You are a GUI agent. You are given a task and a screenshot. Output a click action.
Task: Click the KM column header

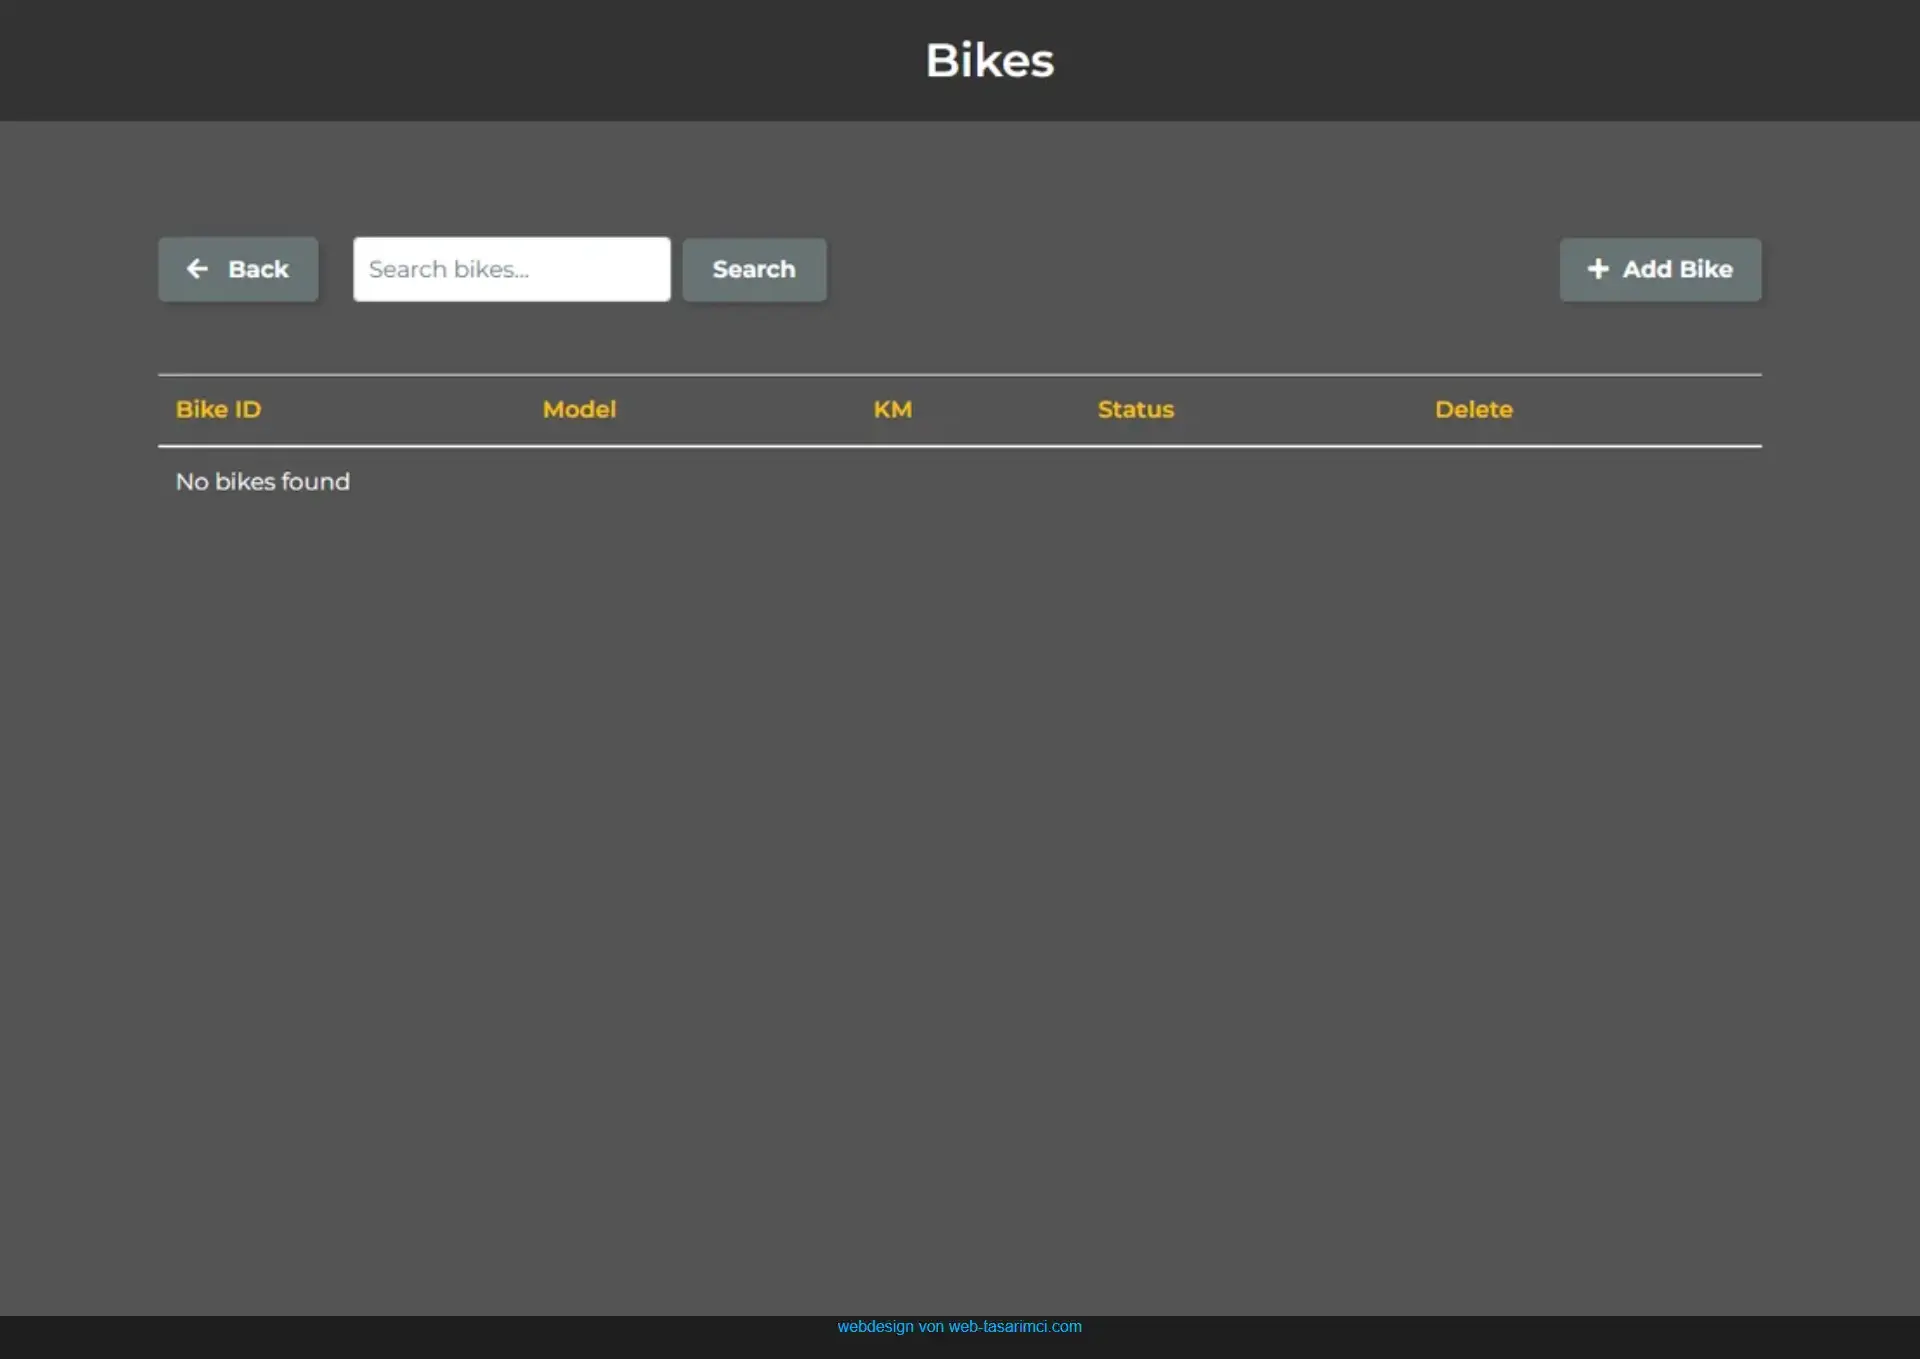click(892, 410)
